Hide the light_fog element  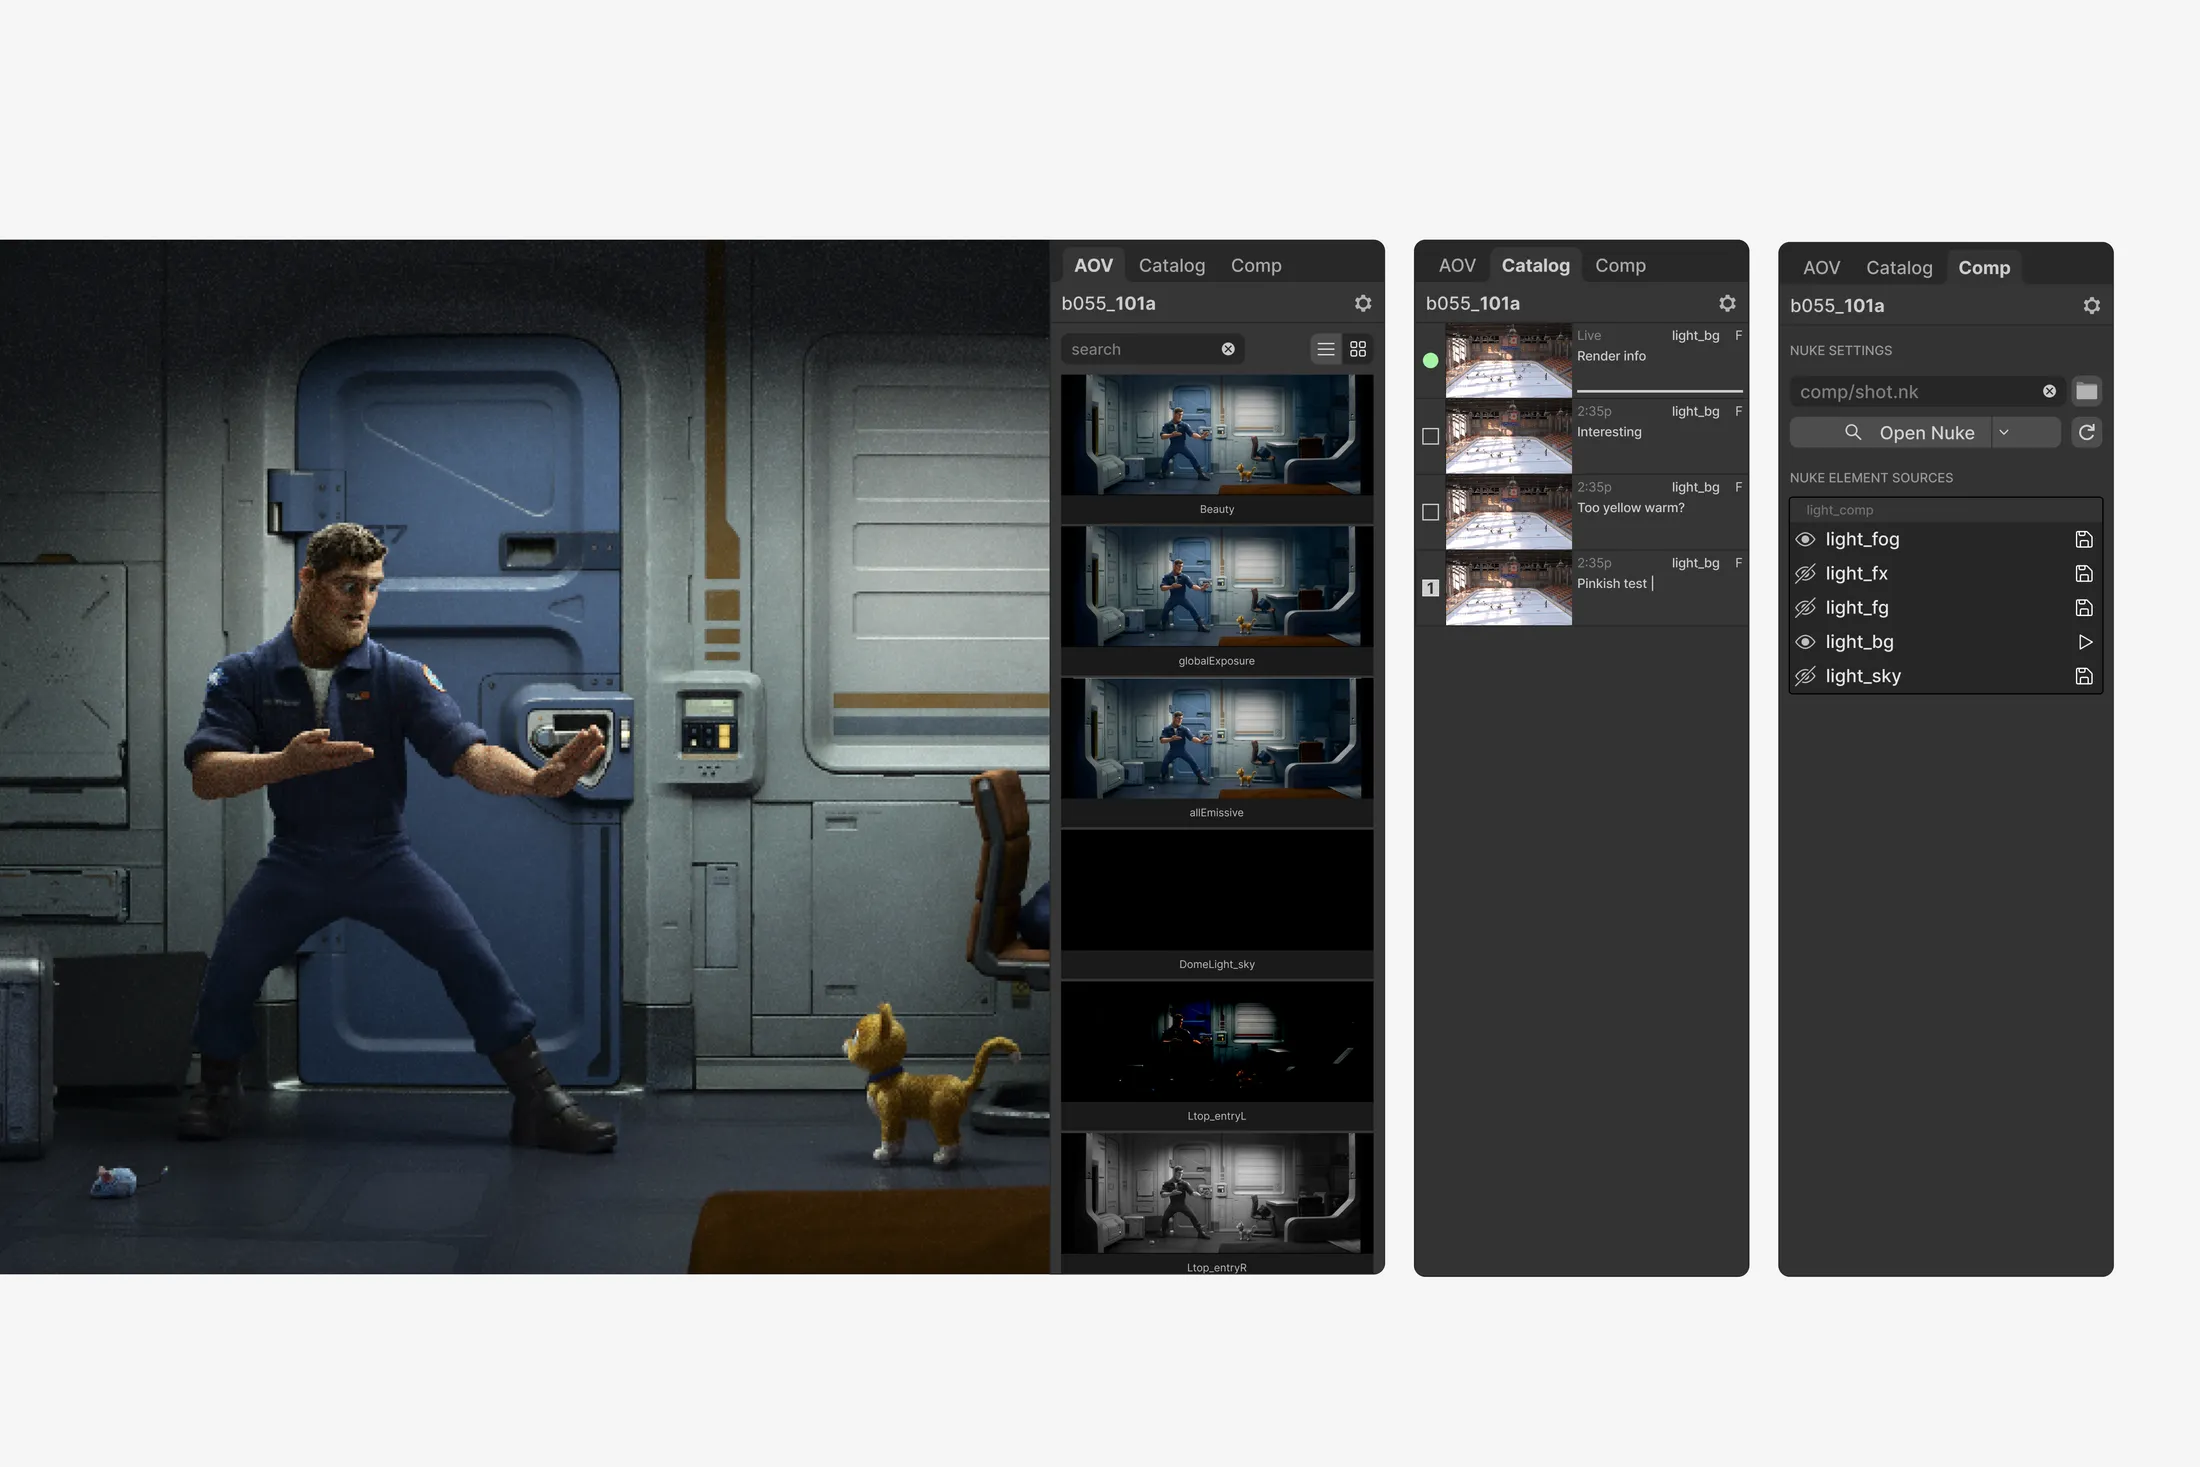(x=1805, y=540)
